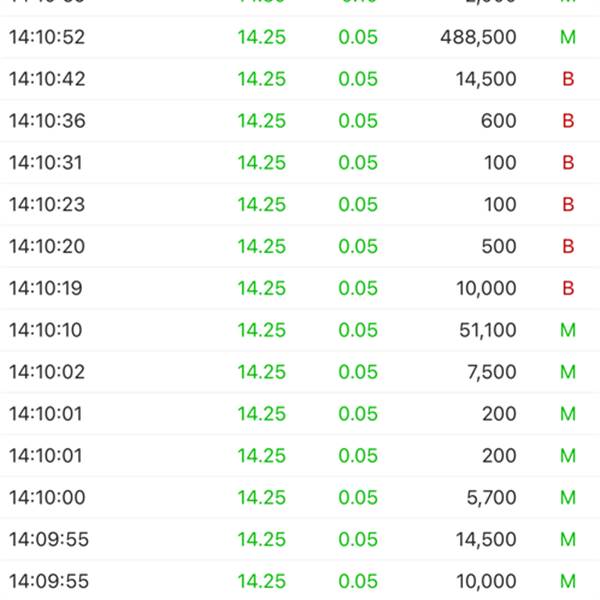
Task: Click the 600 volume value
Action: pyautogui.click(x=498, y=122)
